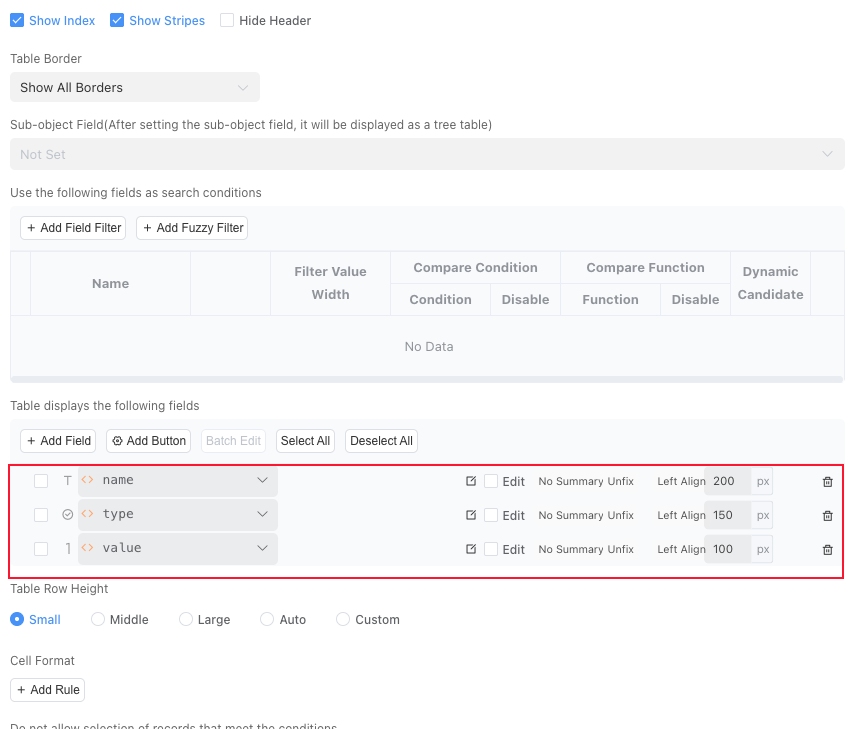The height and width of the screenshot is (729, 856).
Task: Uncheck the Show Index checkbox
Action: coord(17,20)
